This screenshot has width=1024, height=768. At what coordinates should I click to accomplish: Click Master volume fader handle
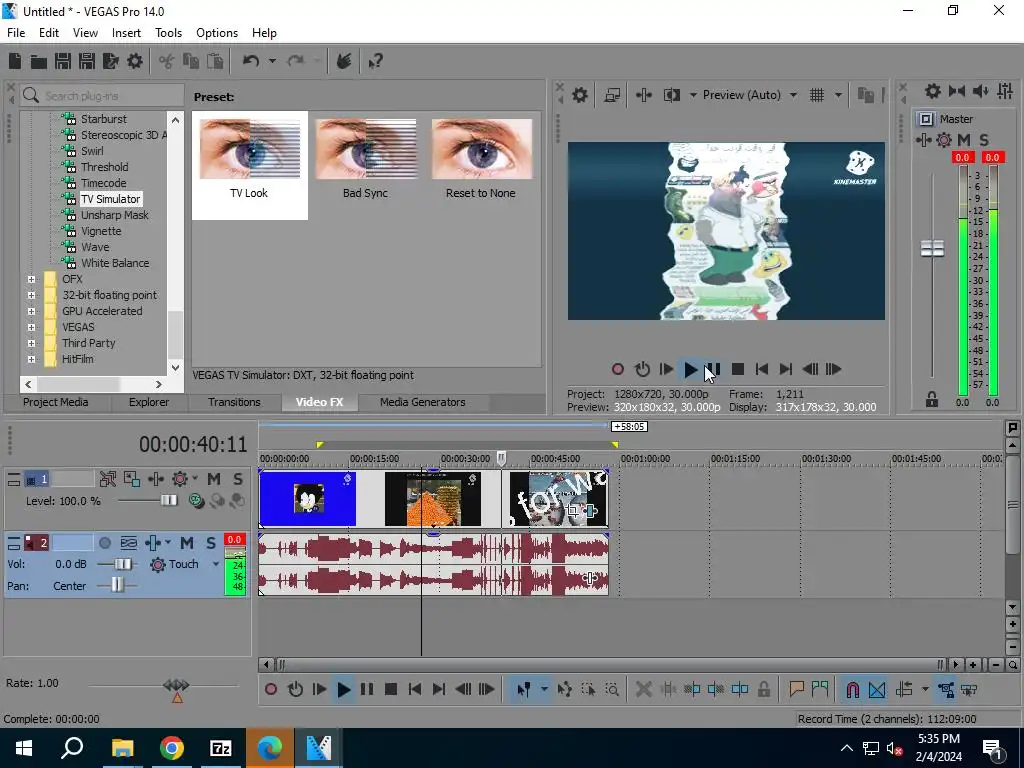tap(932, 249)
